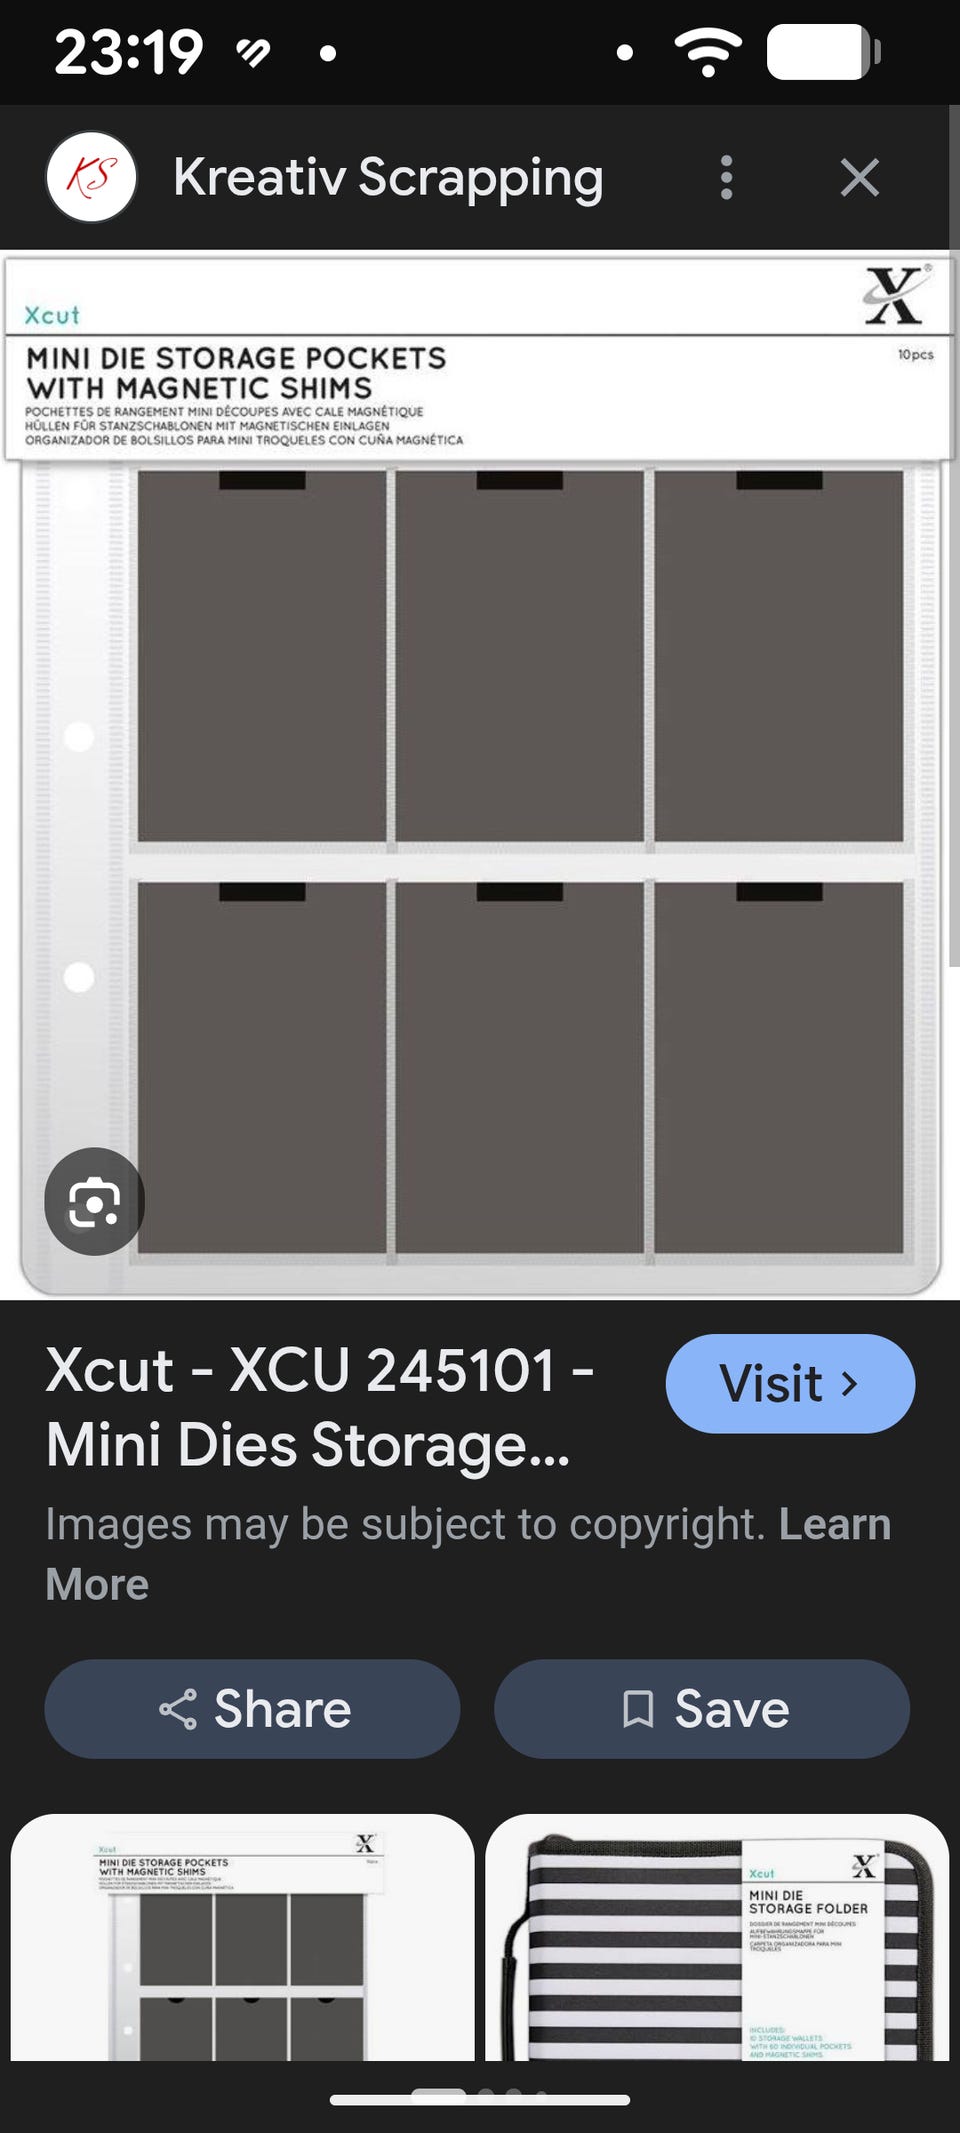This screenshot has width=960, height=2133.
Task: Visit the Kreativ Scrapping product page
Action: (790, 1383)
